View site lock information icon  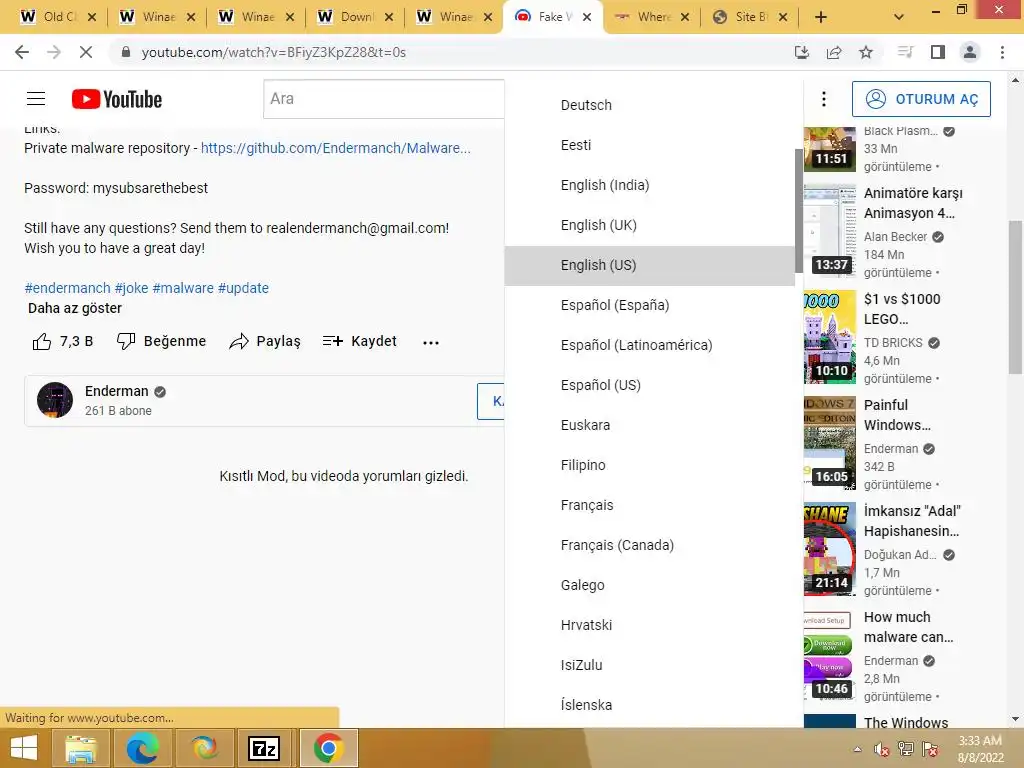coord(126,52)
